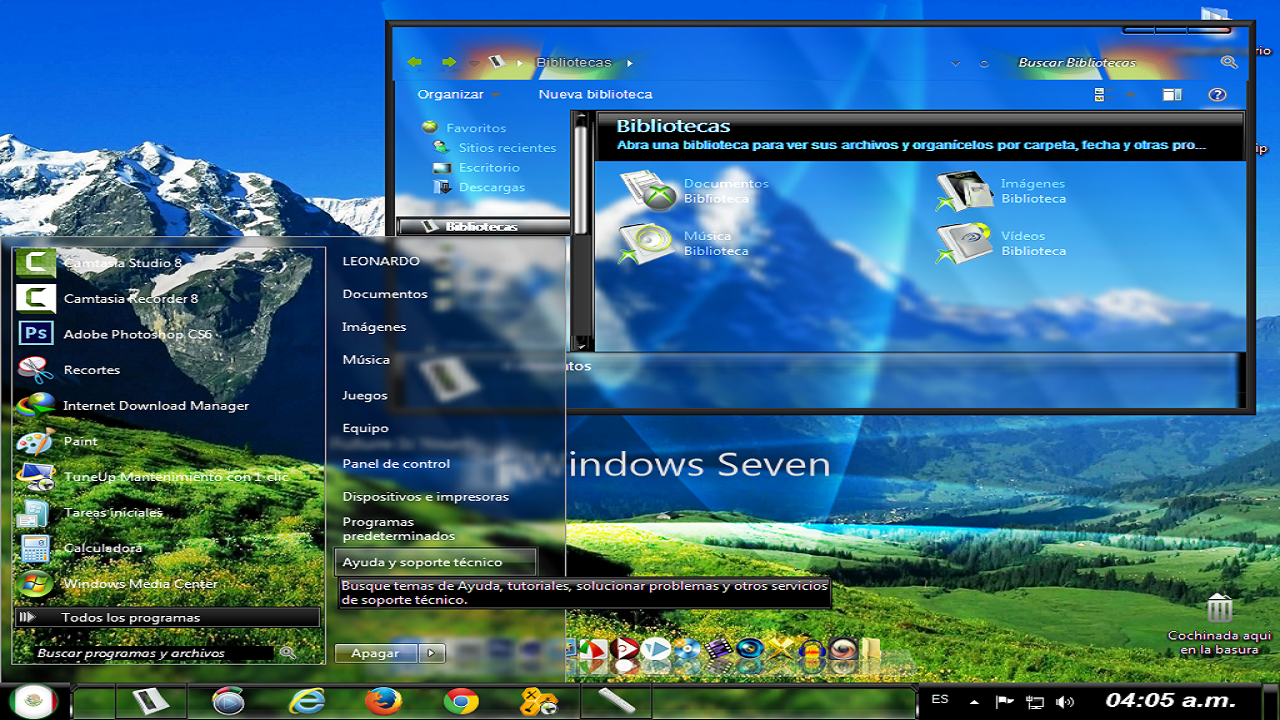
Task: Select Favoritos in navigation pane
Action: point(476,128)
